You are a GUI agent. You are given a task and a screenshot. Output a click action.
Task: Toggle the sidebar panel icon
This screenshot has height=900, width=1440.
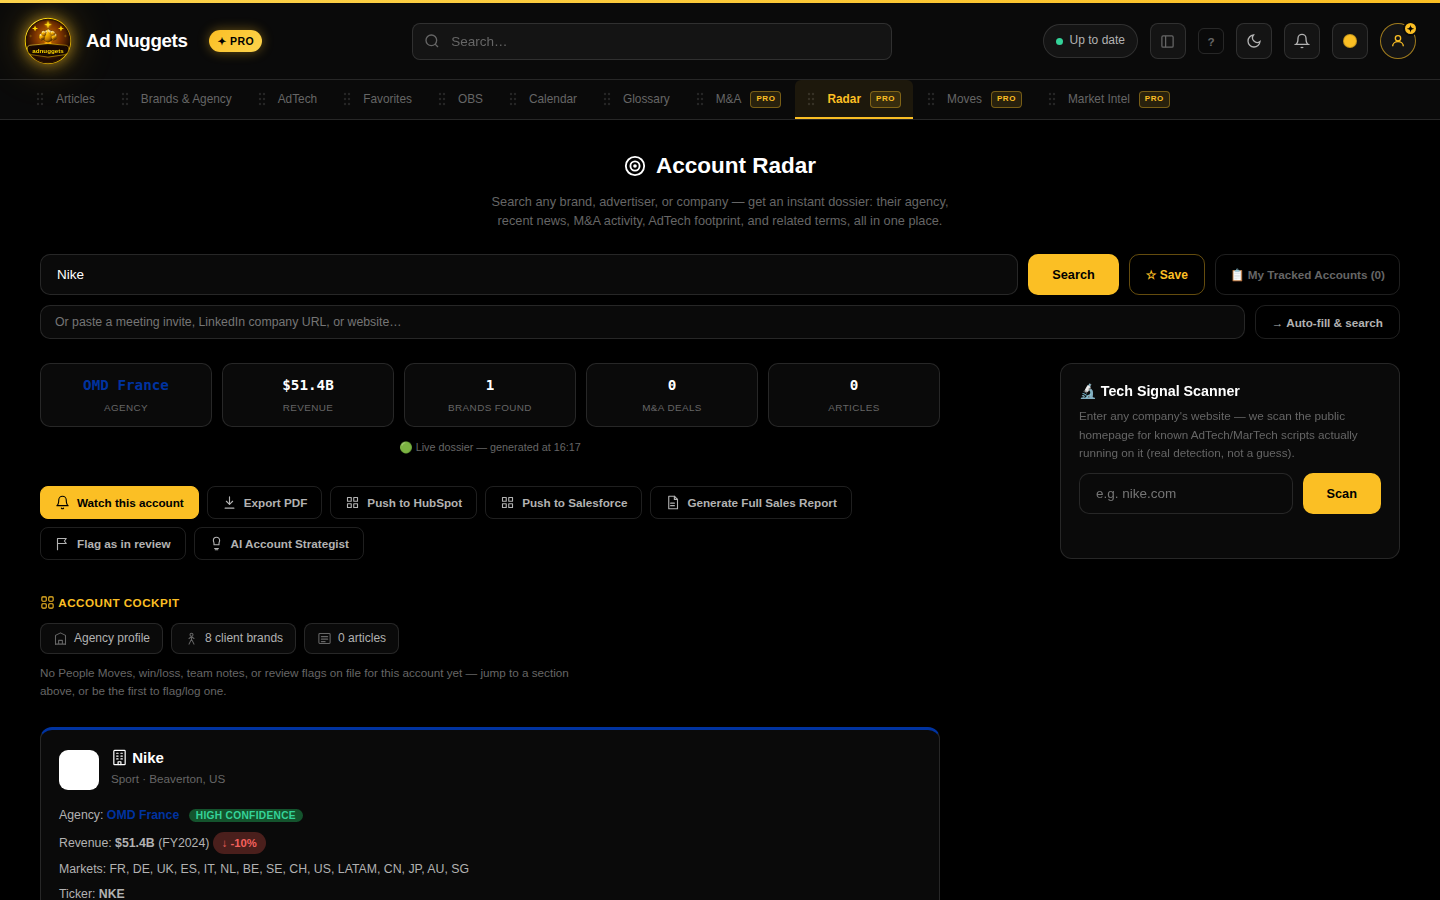point(1167,41)
